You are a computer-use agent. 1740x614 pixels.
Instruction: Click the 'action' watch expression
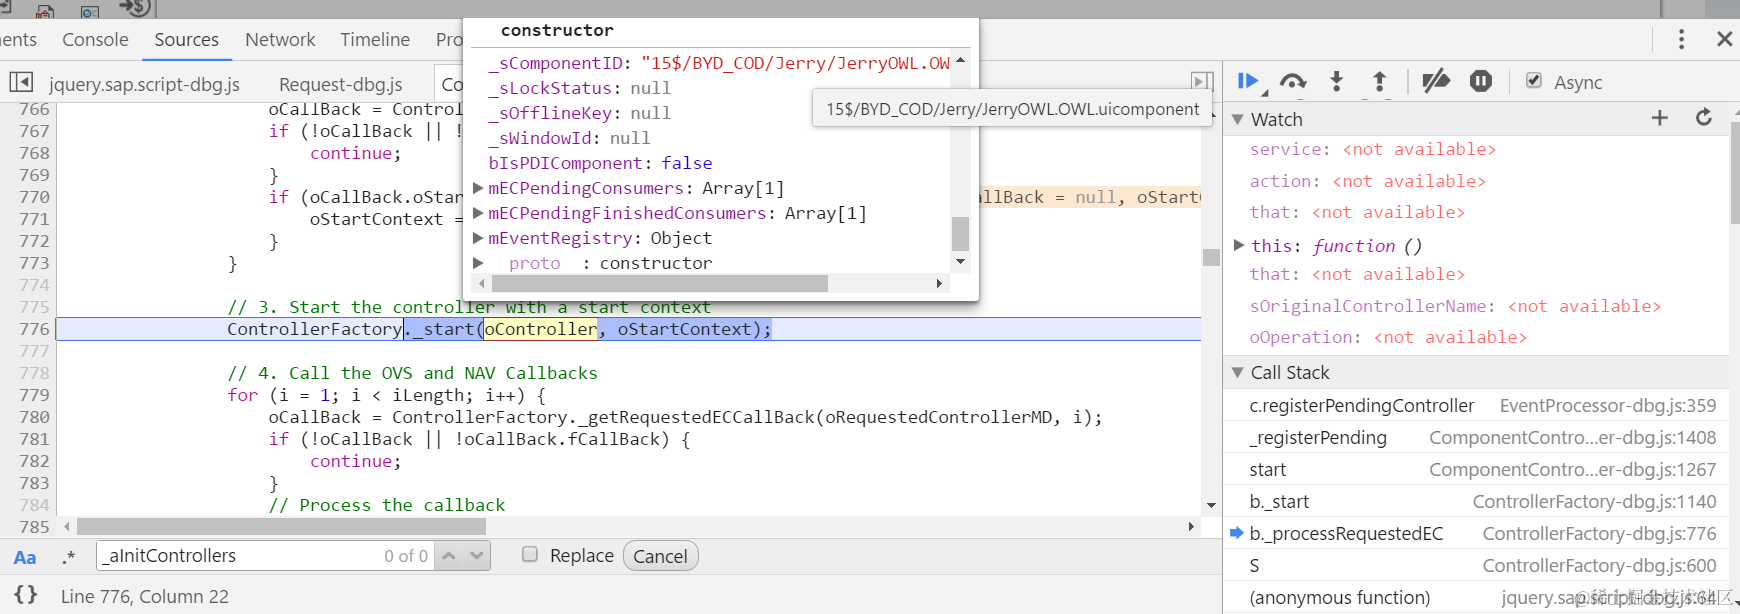click(1367, 181)
